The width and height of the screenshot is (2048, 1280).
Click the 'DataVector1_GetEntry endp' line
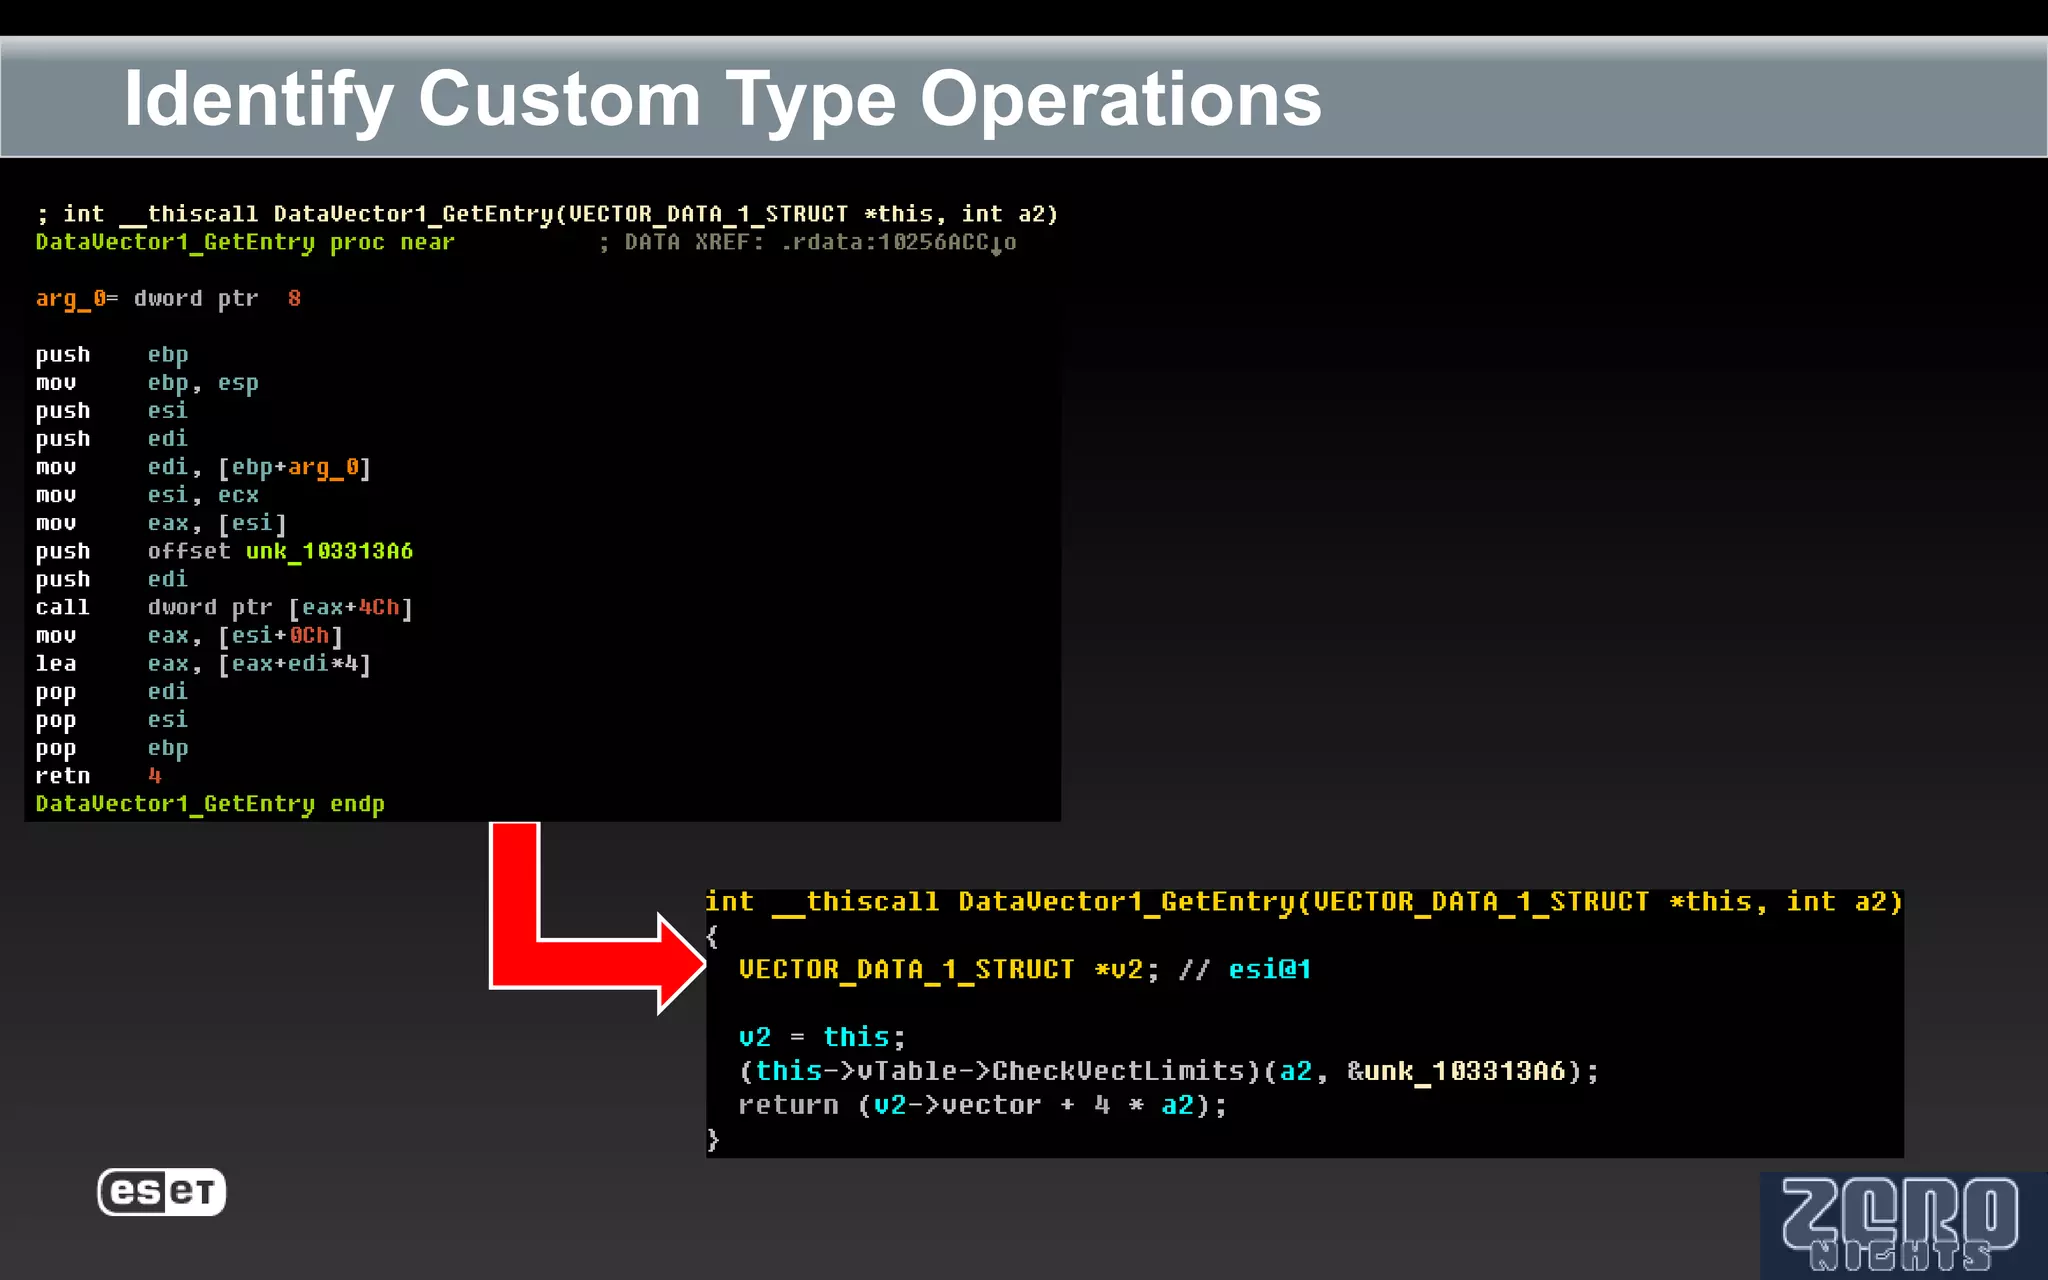210,804
